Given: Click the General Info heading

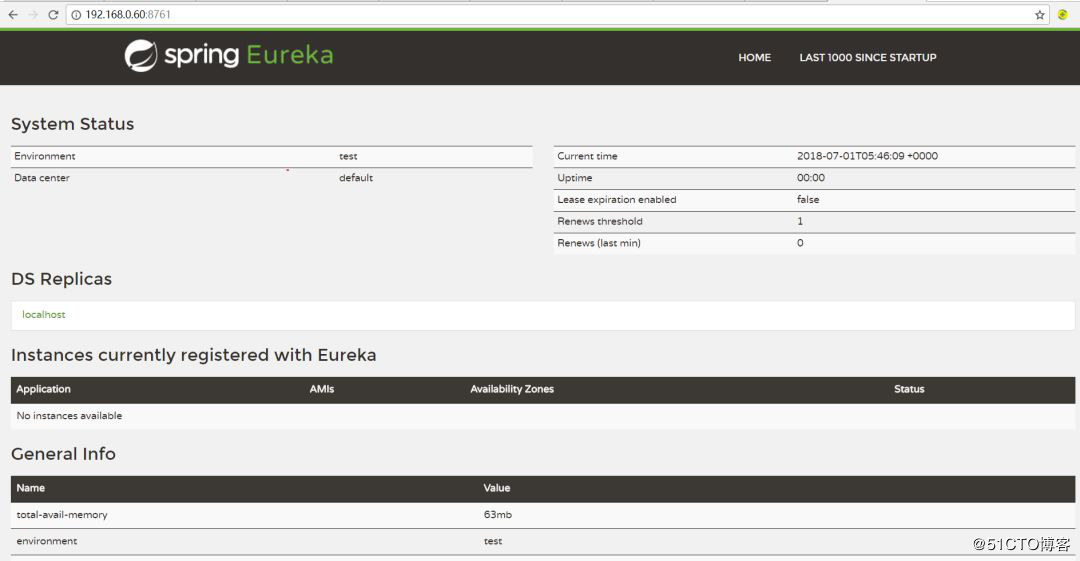Looking at the screenshot, I should (x=63, y=454).
